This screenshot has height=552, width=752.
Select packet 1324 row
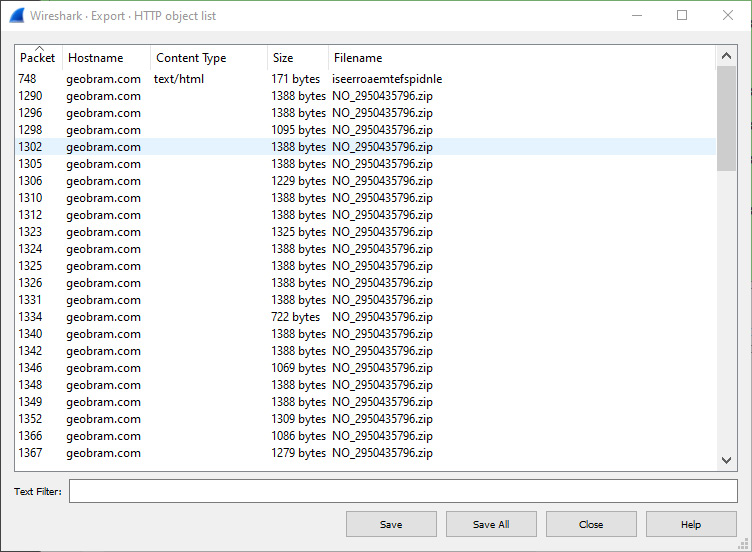[365, 249]
